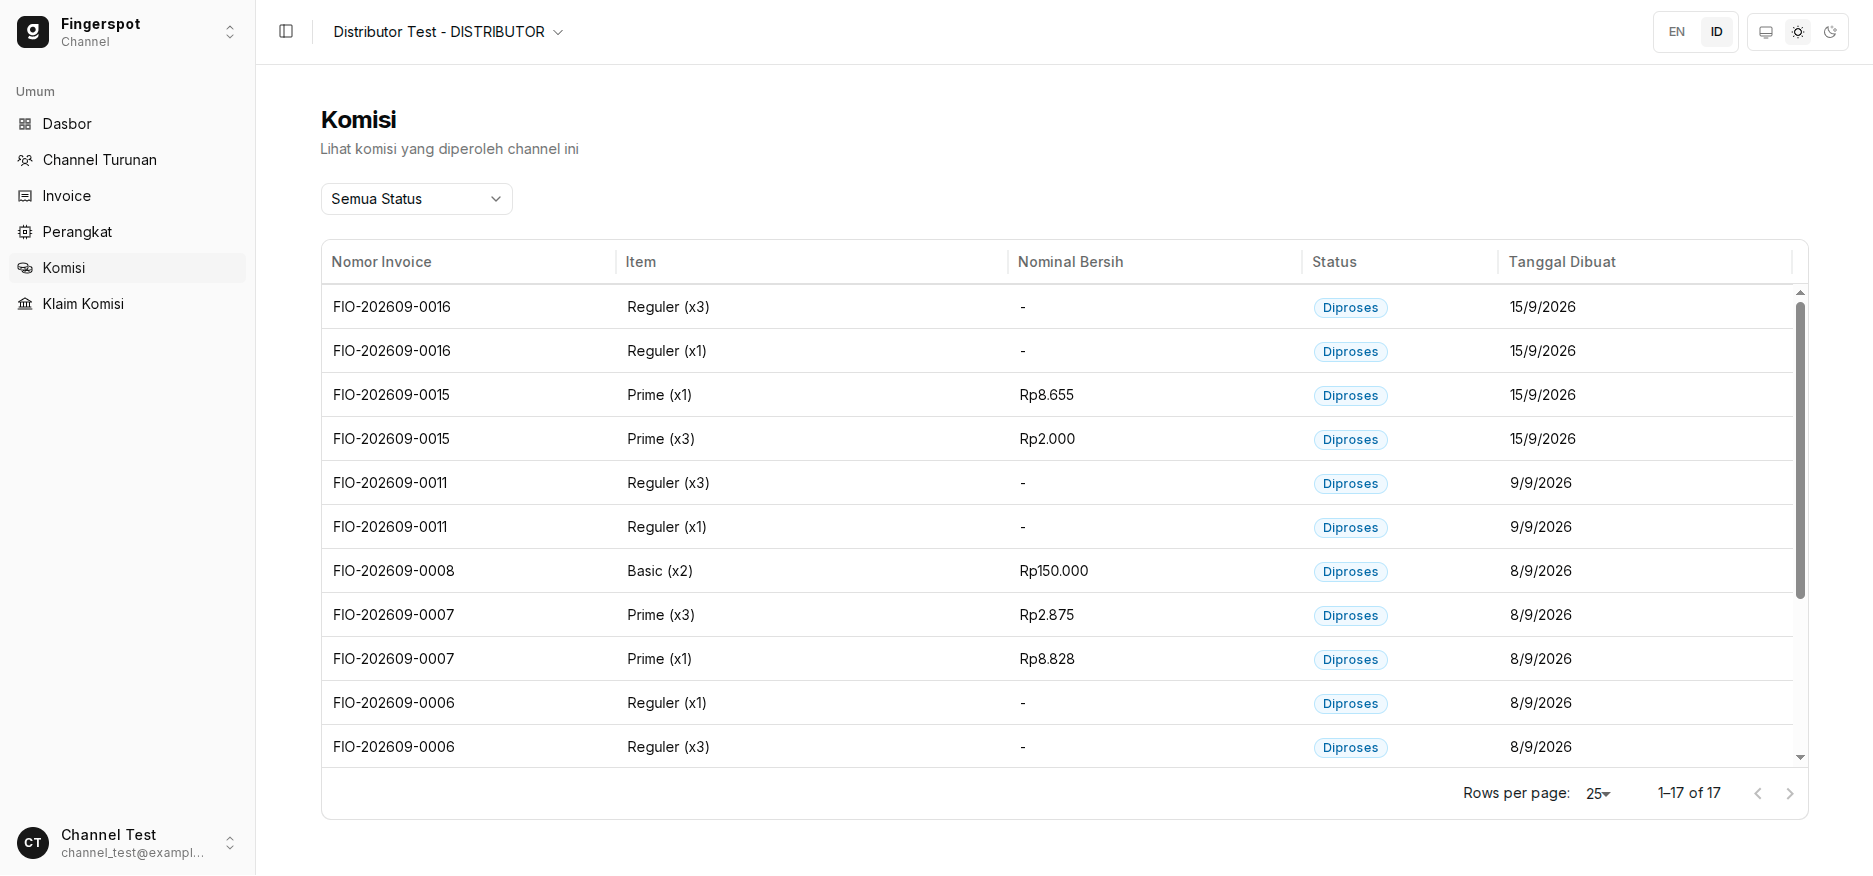
Task: Go to Channel Turunan page
Action: (x=128, y=160)
